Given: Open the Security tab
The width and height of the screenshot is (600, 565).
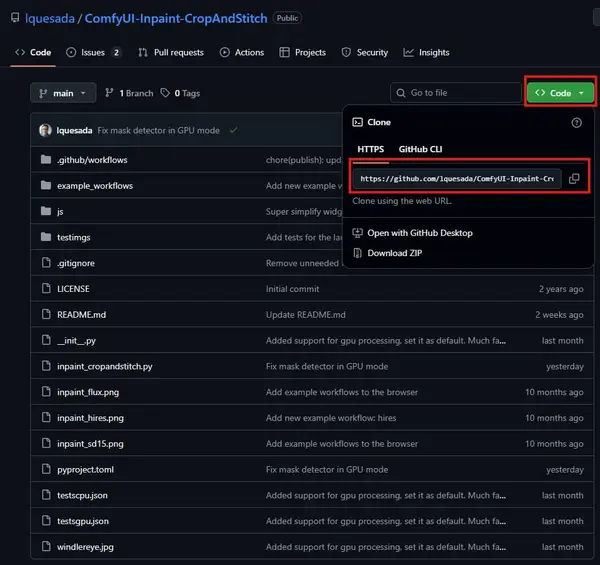Looking at the screenshot, I should click(x=365, y=52).
